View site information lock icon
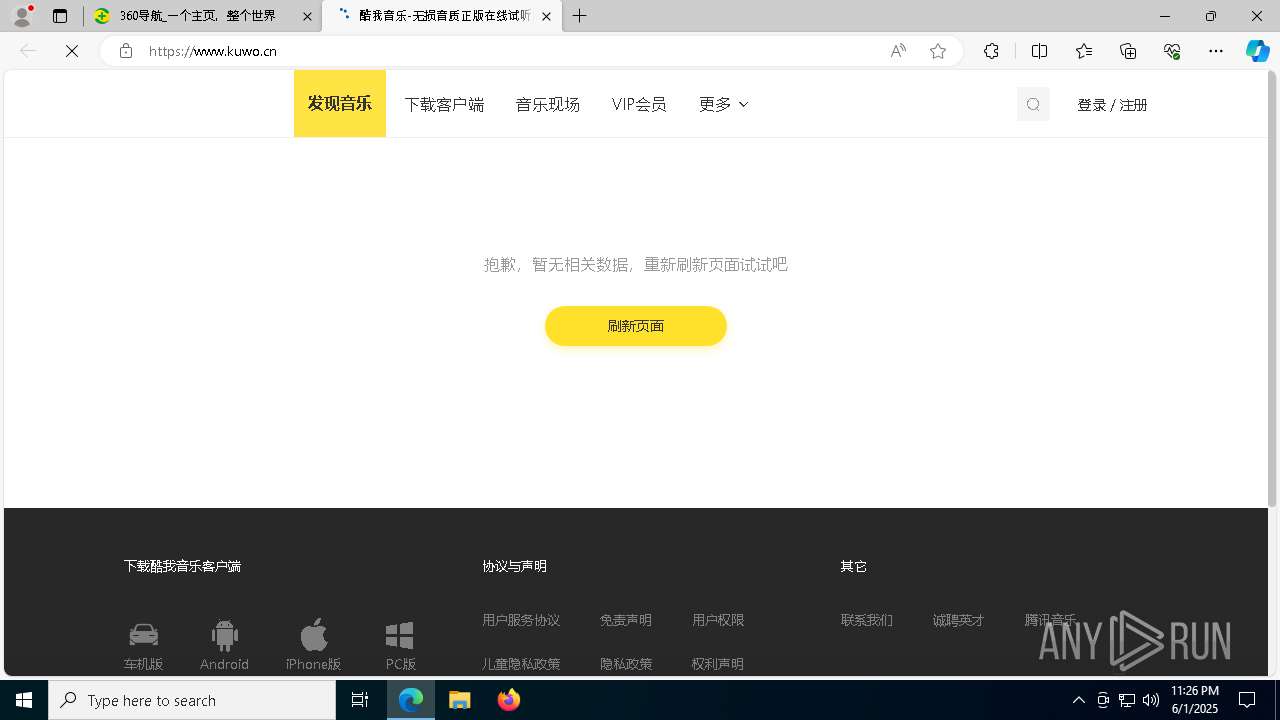Image resolution: width=1280 pixels, height=720 pixels. point(125,51)
